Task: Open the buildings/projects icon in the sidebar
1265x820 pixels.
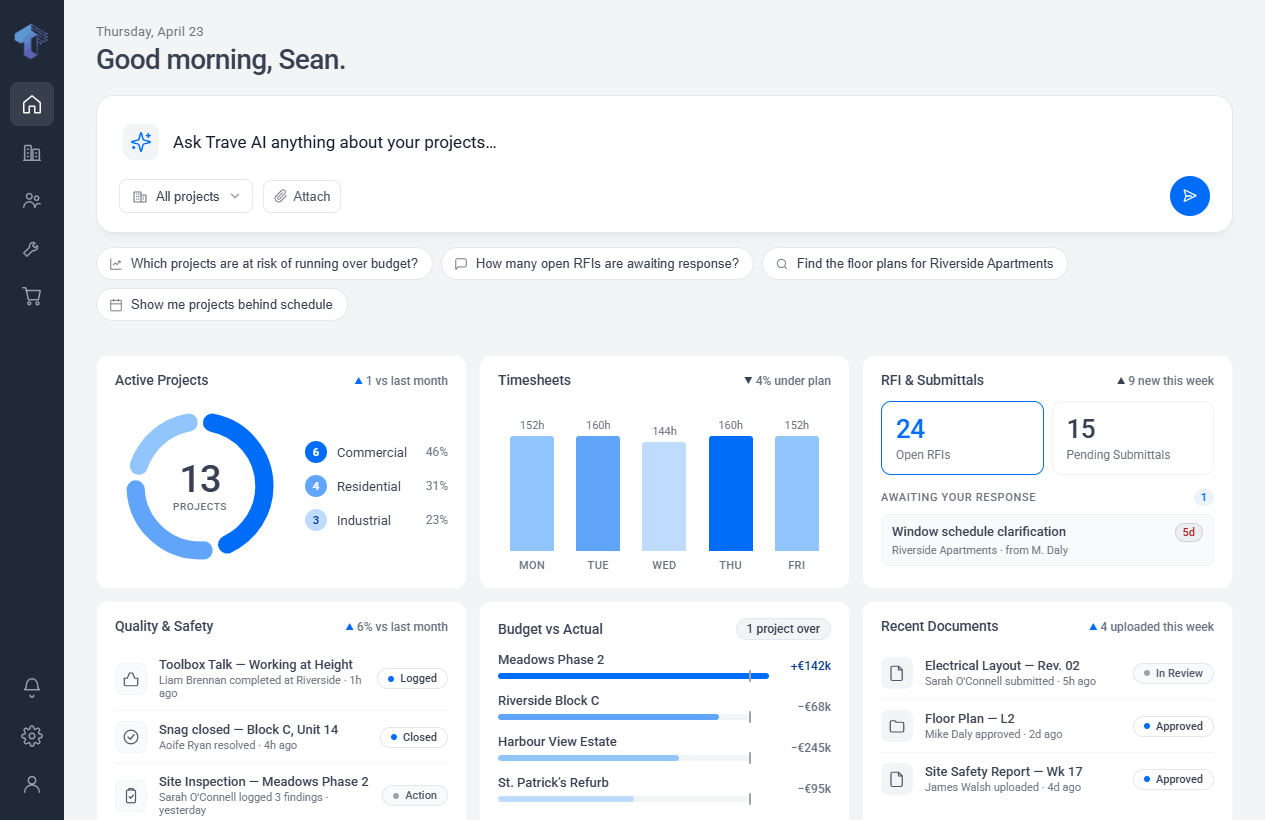Action: (32, 153)
